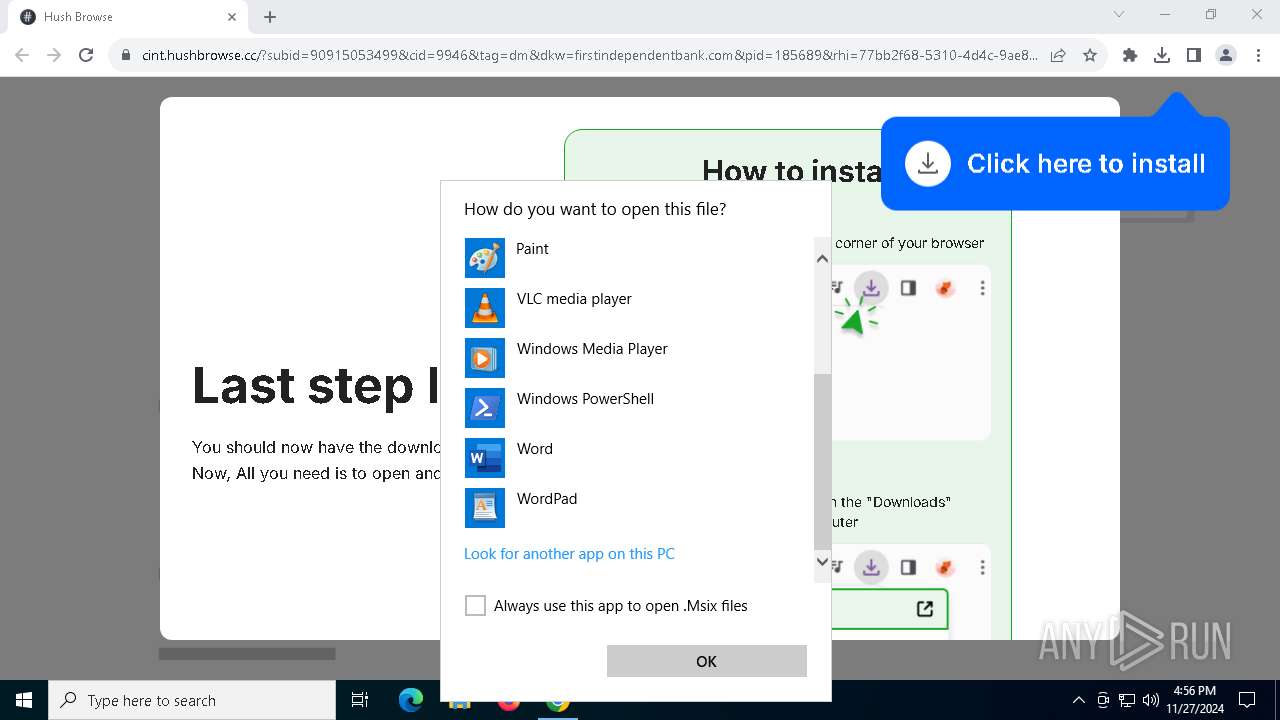1280x720 pixels.
Task: Toggle Chrome side panel icon
Action: 1194,55
